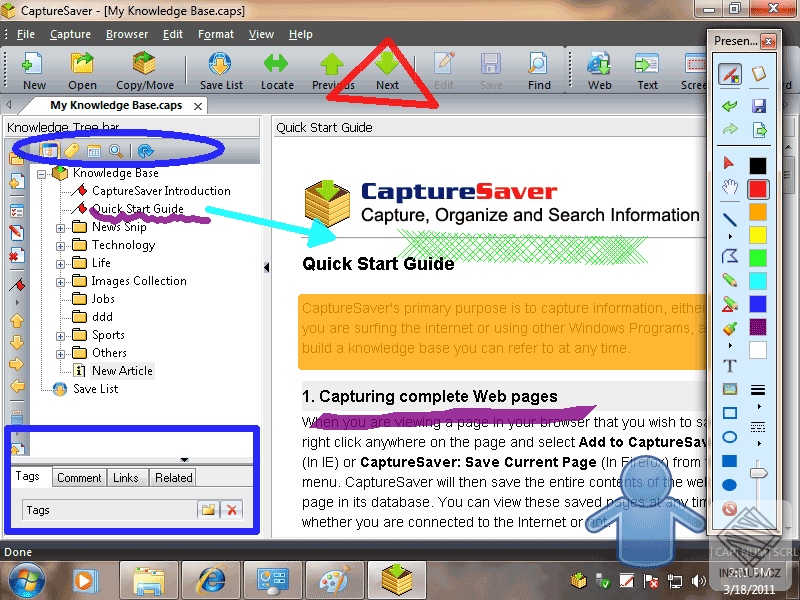
Task: Switch to the Links tab
Action: [126, 478]
